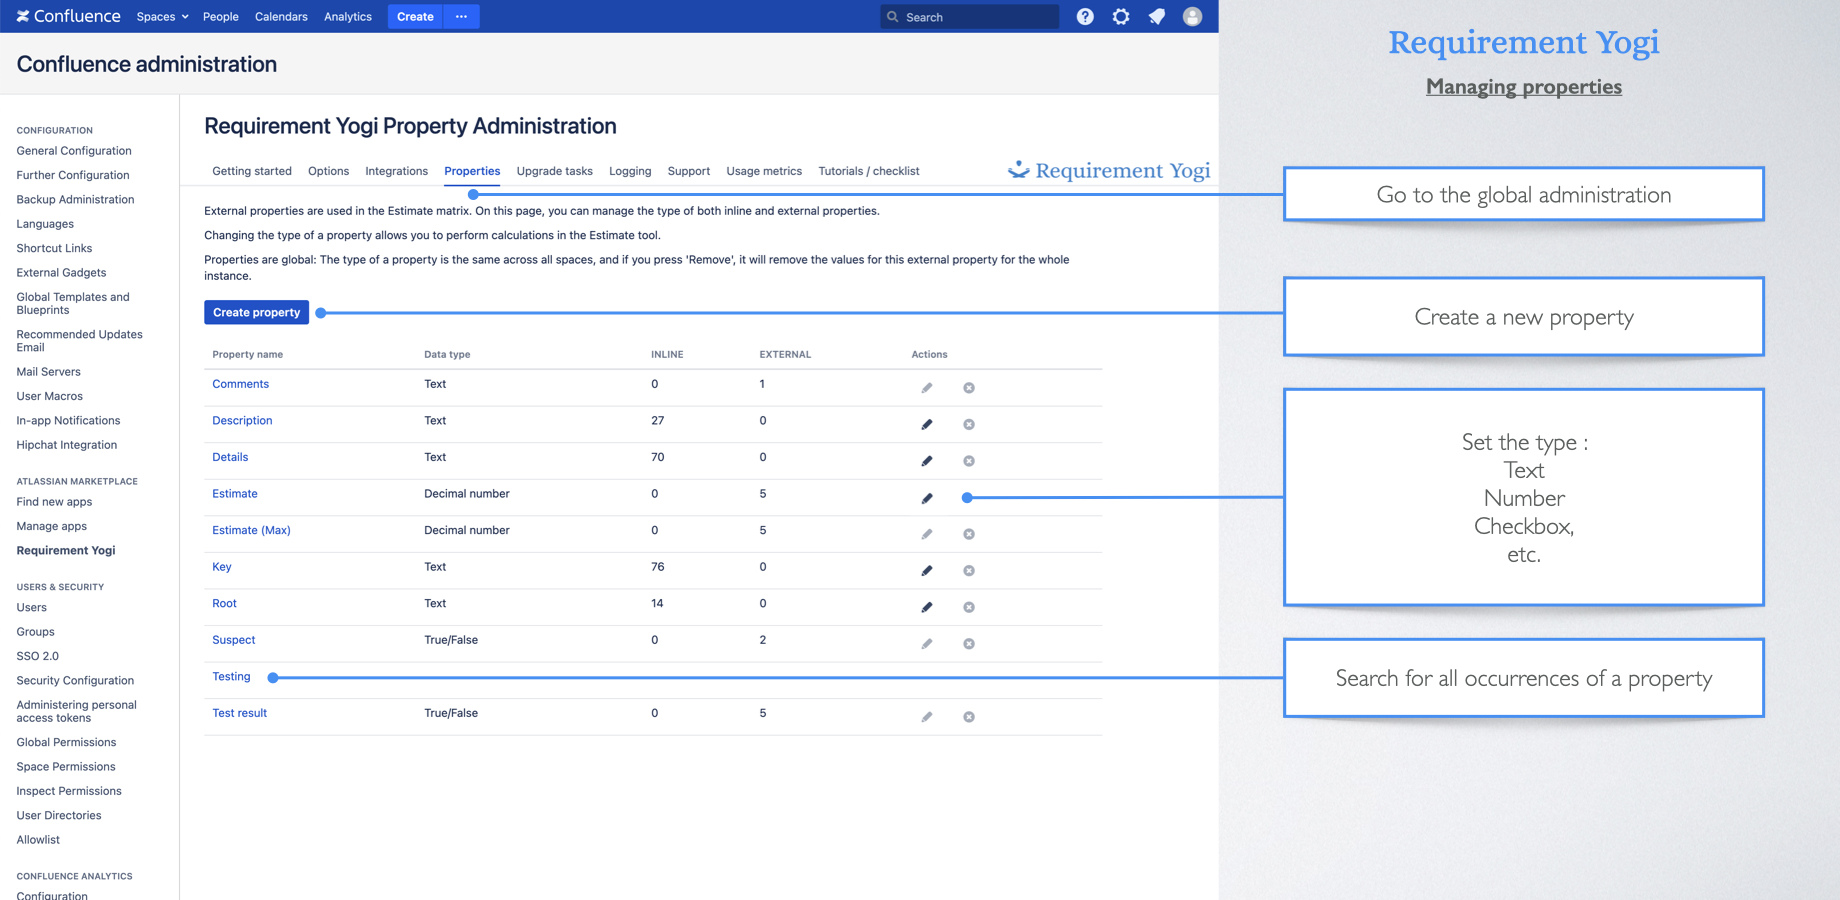Expand the Spaces dropdown menu
This screenshot has height=900, width=1840.
point(162,17)
